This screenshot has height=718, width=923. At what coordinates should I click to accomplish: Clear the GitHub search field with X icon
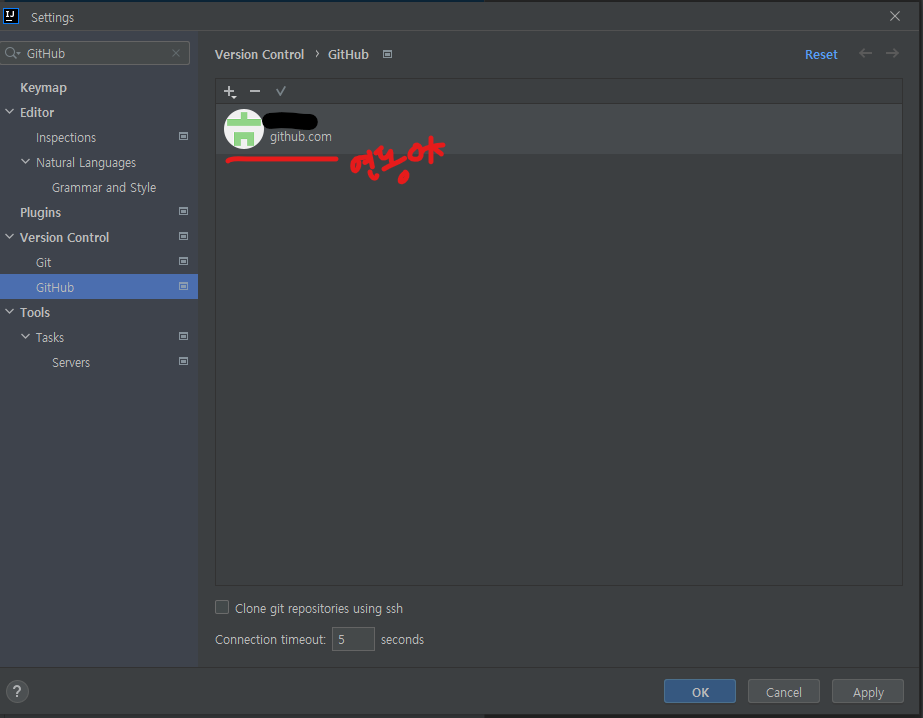tap(176, 53)
